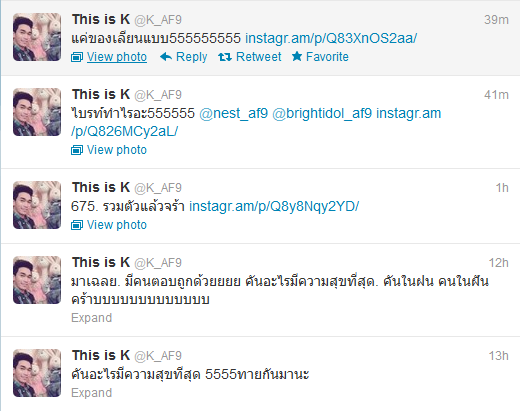This screenshot has height=411, width=520.
Task: Open the 41m timestamp permalink
Action: 496,95
